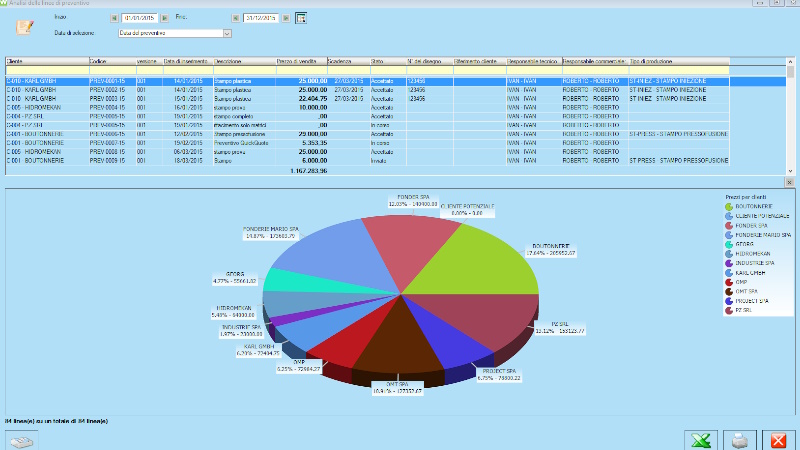This screenshot has height=450, width=800.
Task: Sort by the Data di inserimento column header
Action: (x=187, y=61)
